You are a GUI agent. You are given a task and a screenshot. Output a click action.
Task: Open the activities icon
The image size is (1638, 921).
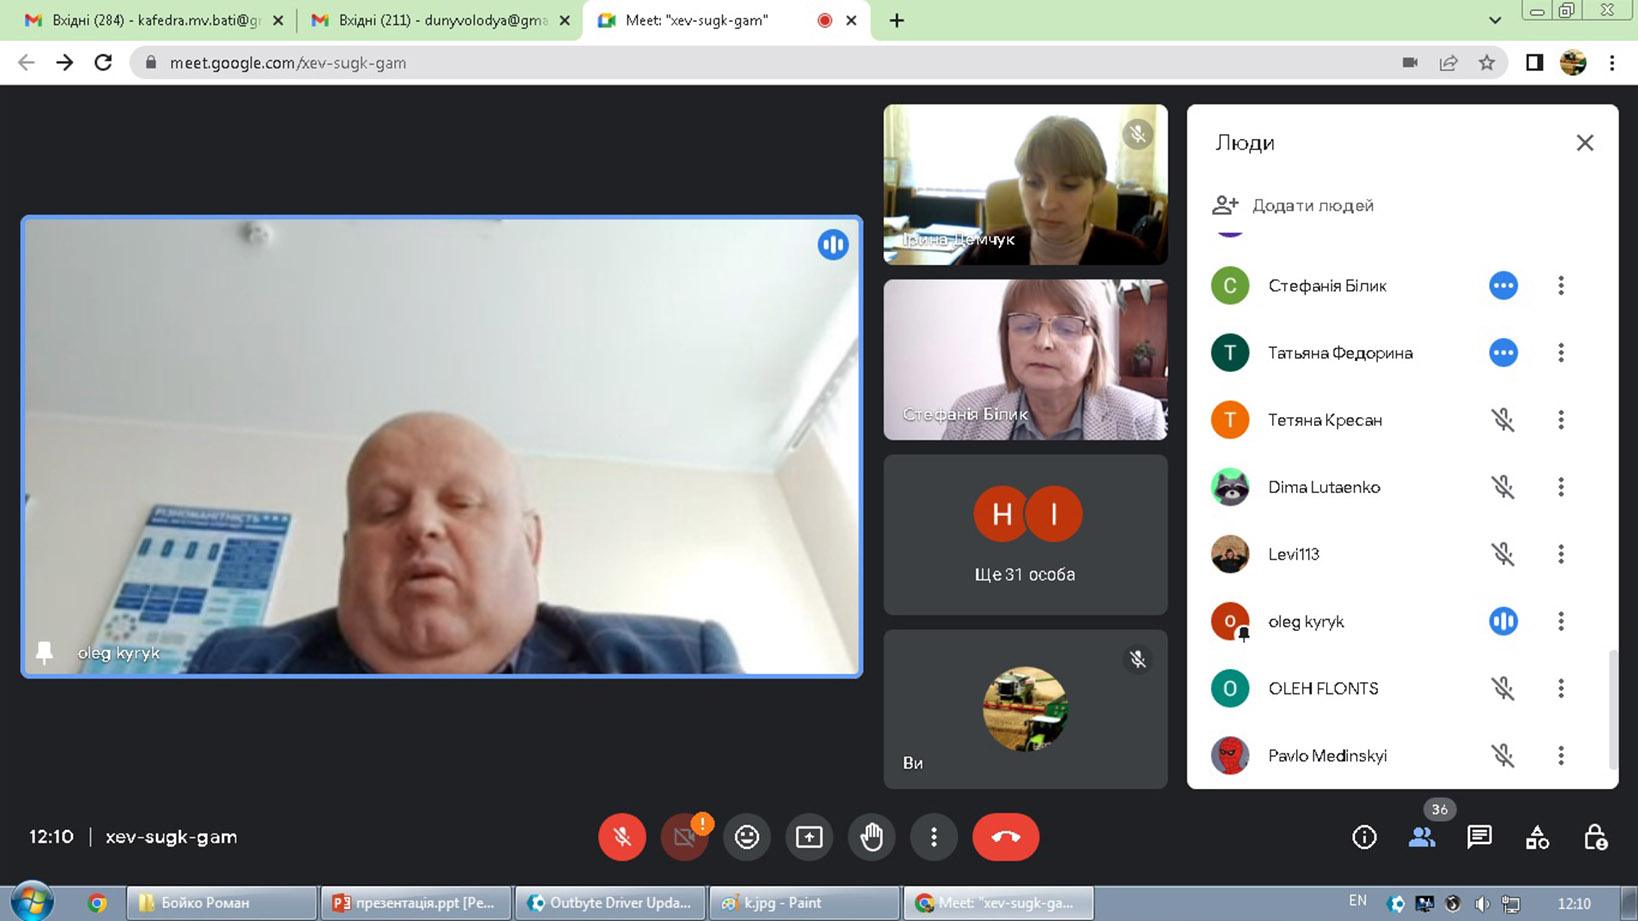click(1537, 837)
